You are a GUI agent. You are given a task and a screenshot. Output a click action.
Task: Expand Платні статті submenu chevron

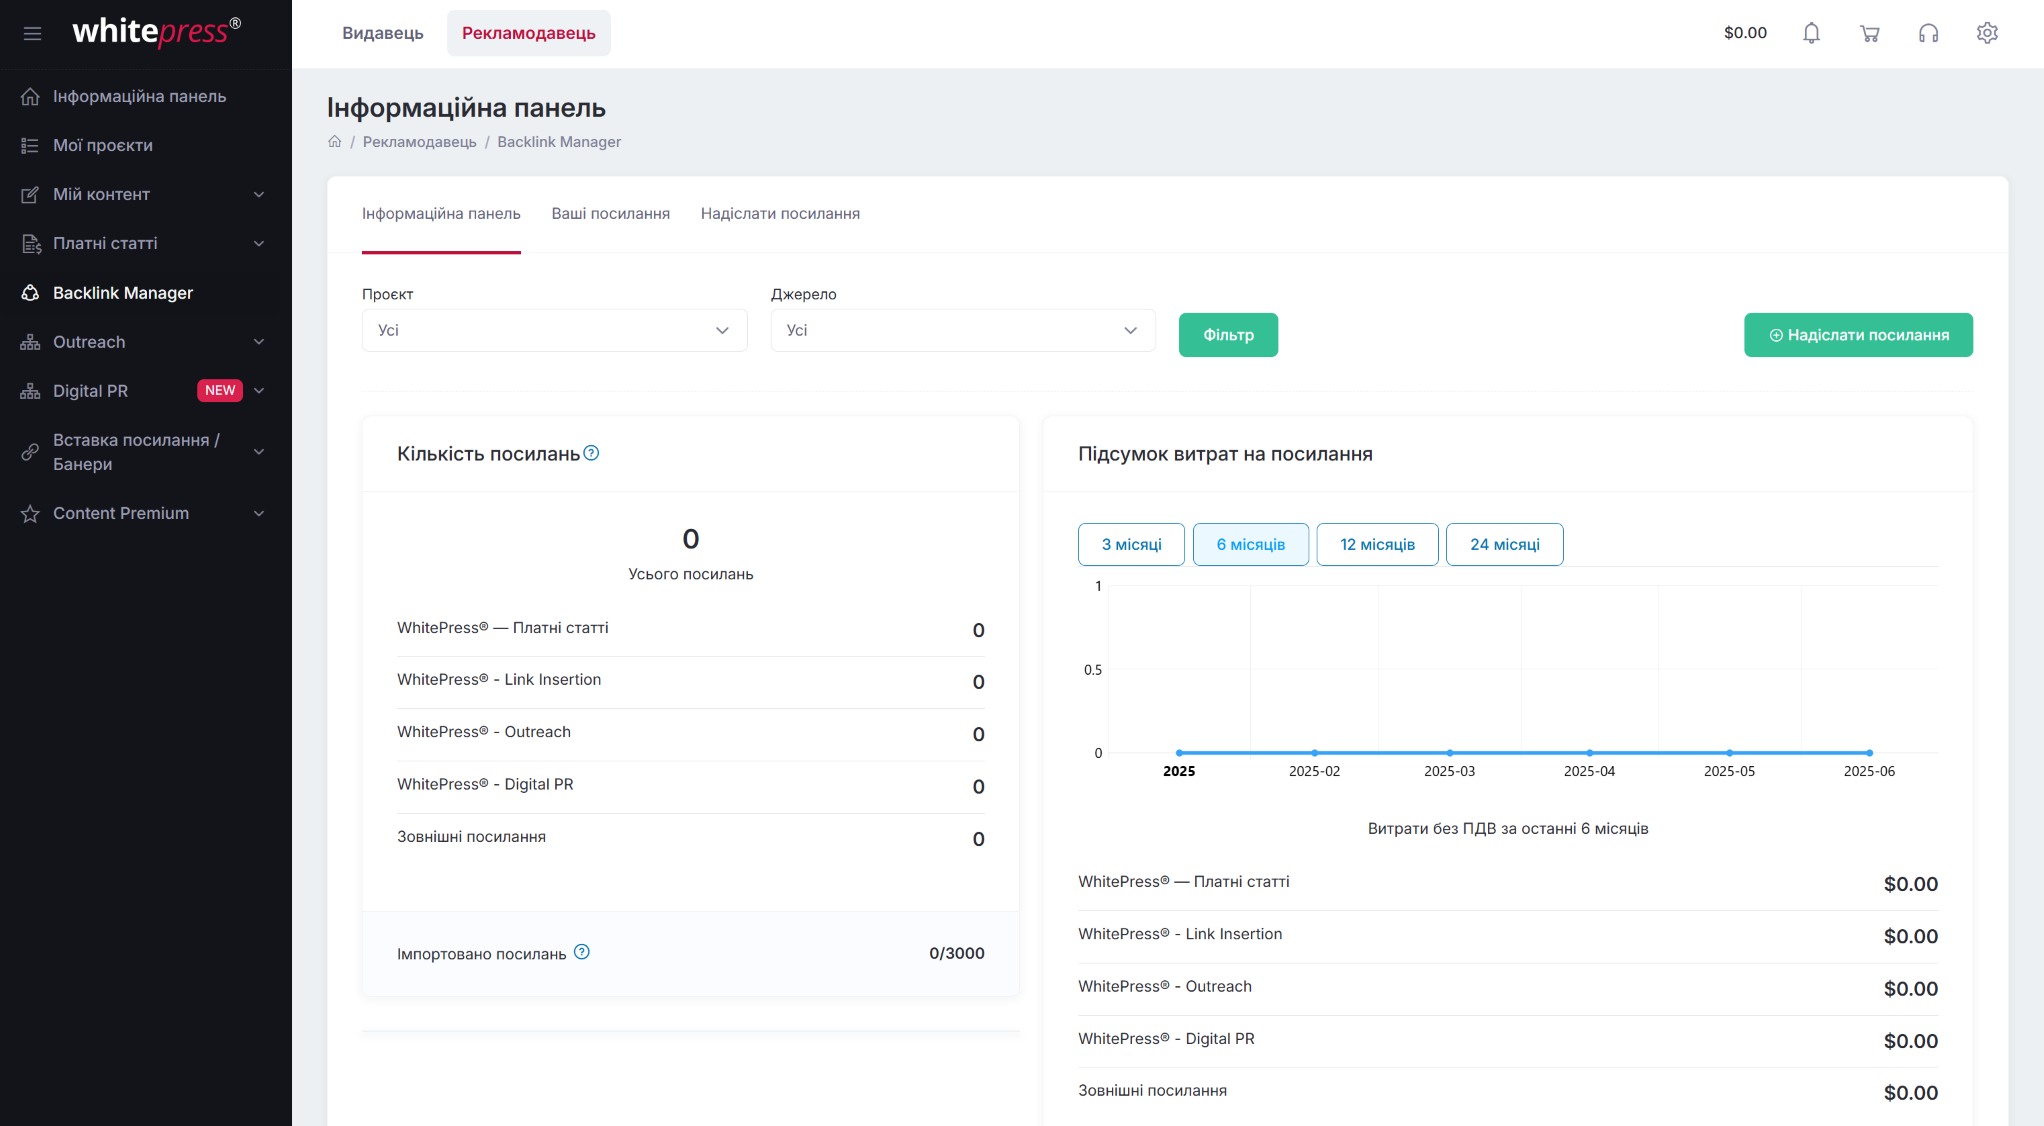(x=259, y=243)
